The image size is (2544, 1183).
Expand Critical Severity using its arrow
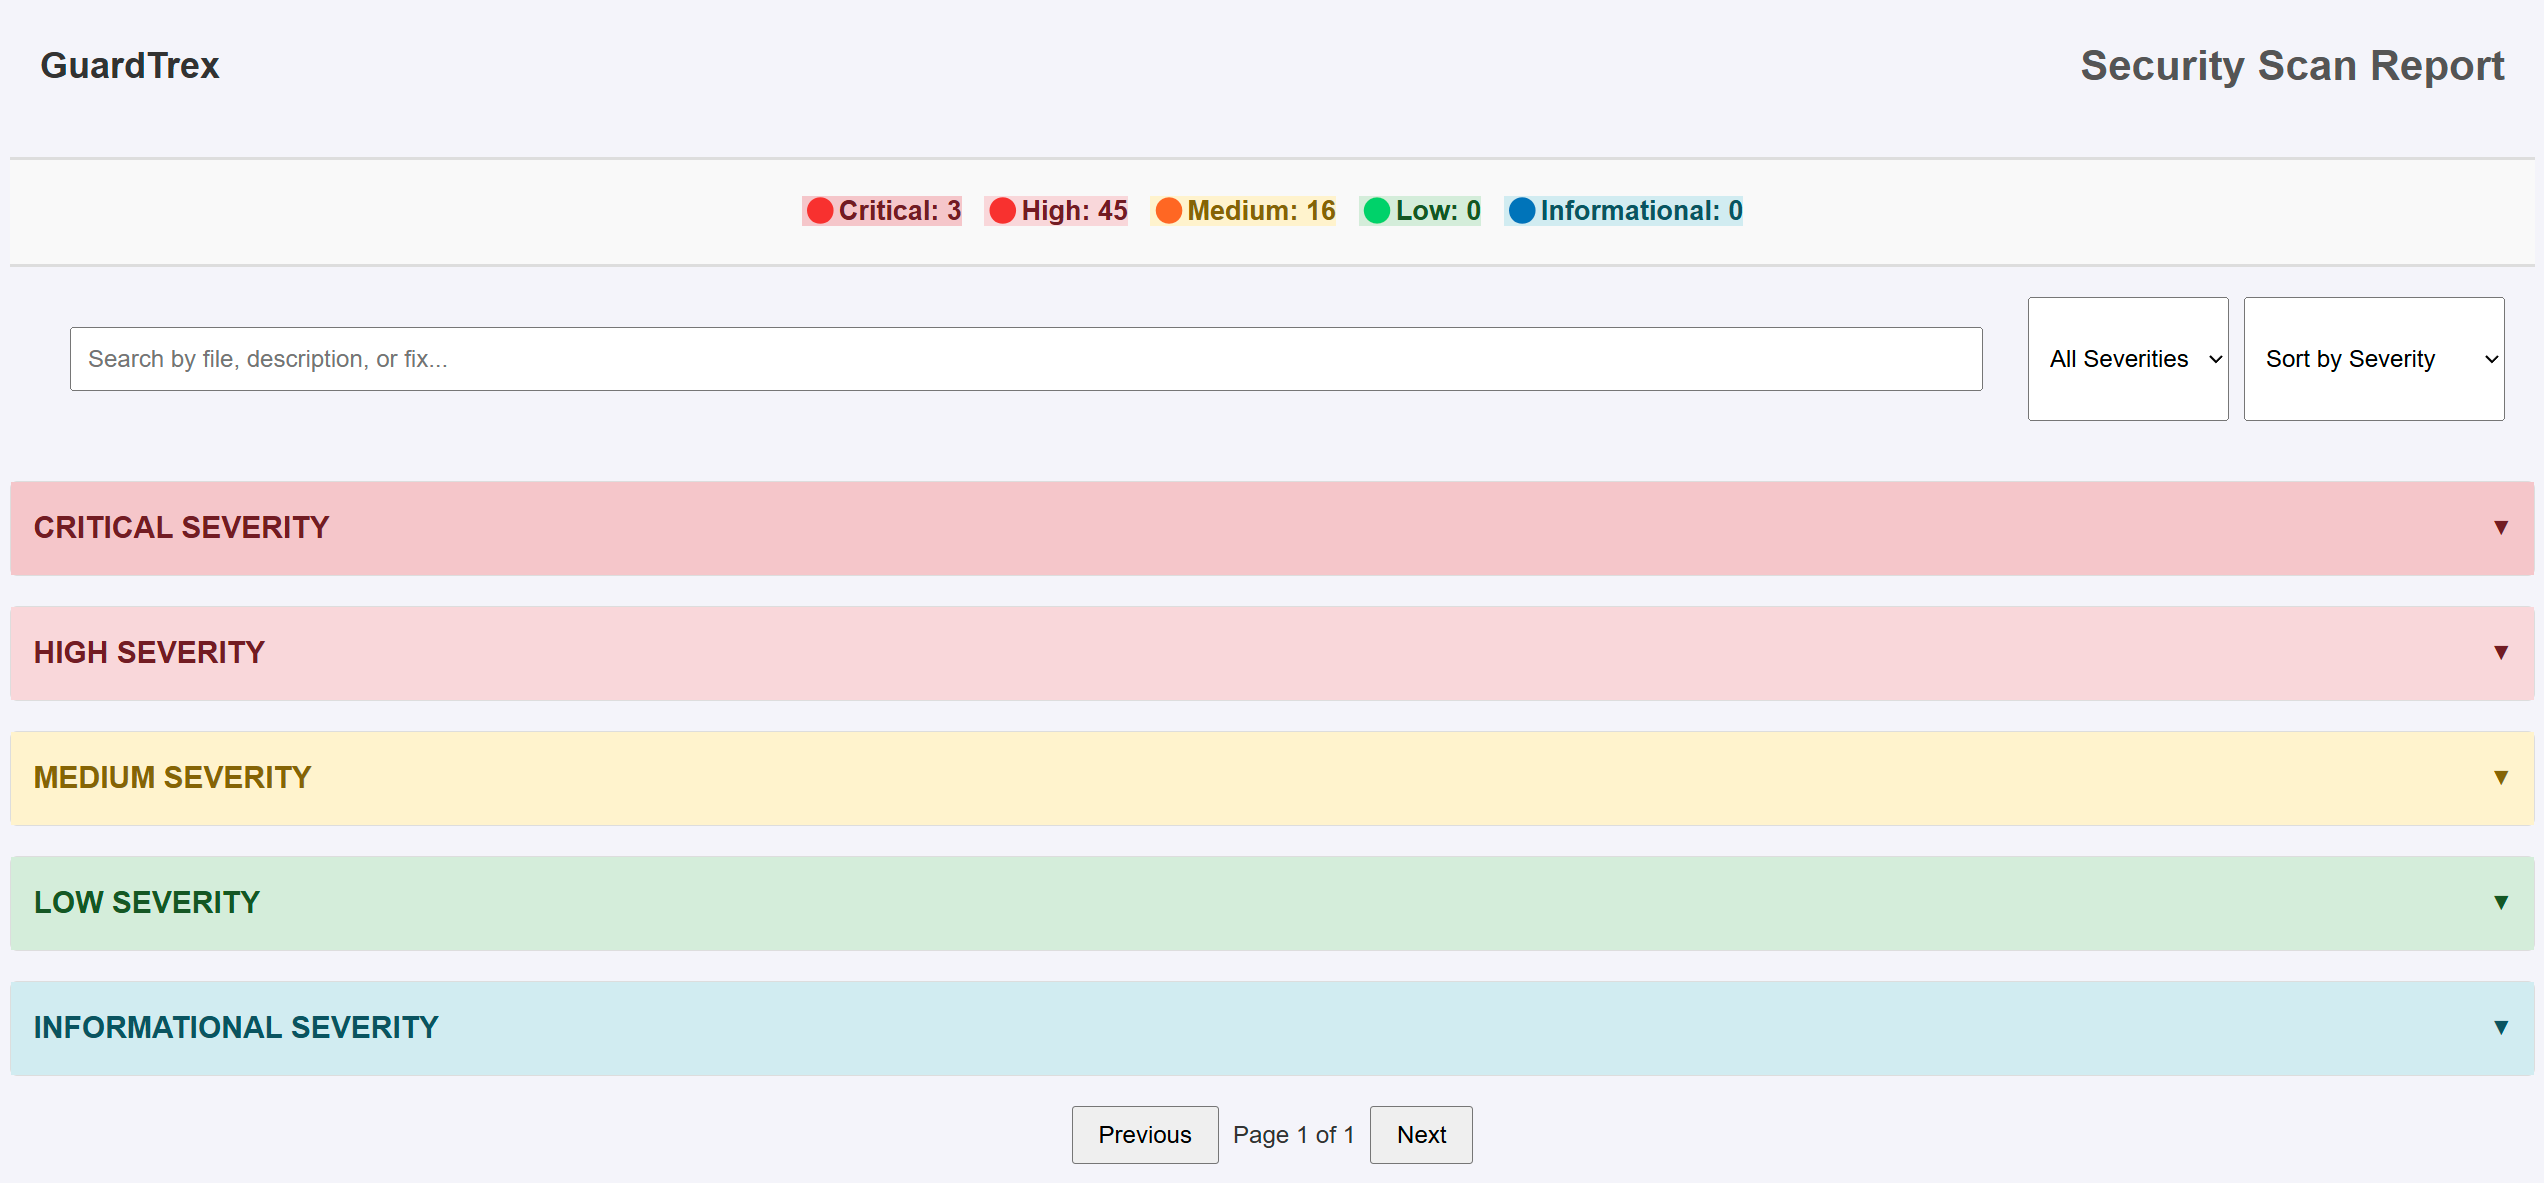click(2500, 527)
